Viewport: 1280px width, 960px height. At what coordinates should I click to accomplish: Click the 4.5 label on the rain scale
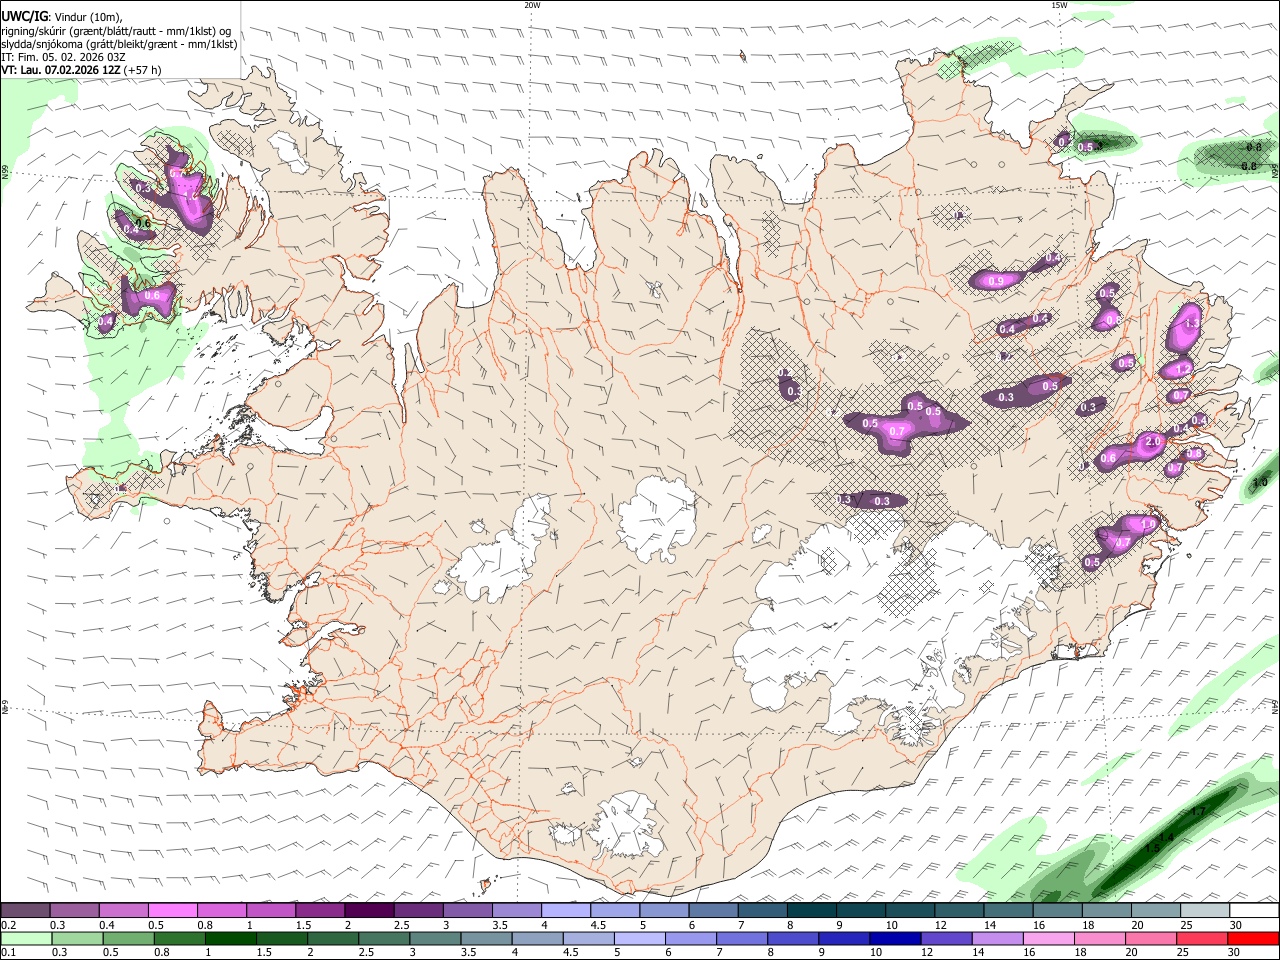[x=569, y=953]
